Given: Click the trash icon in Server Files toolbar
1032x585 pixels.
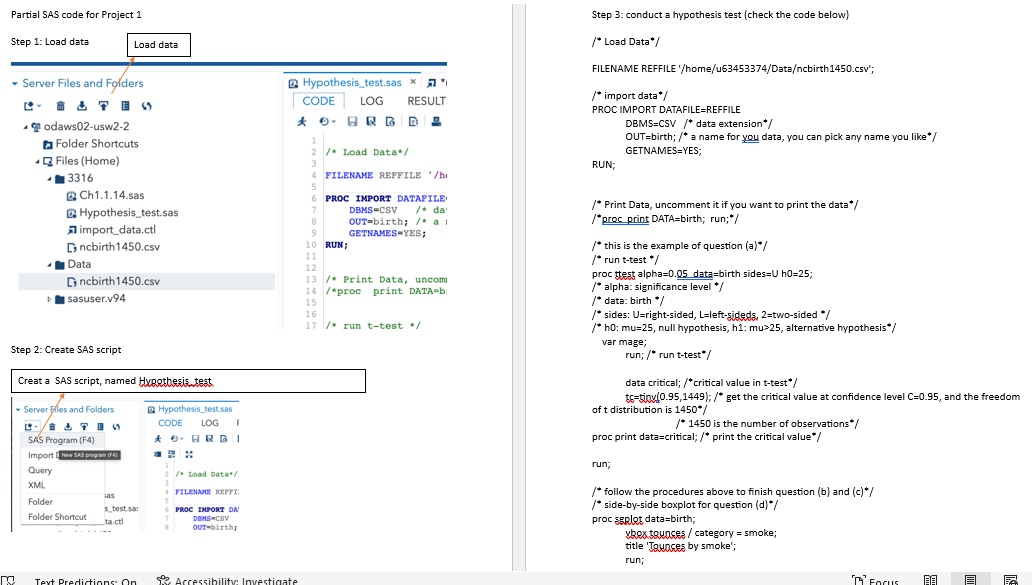Looking at the screenshot, I should [60, 106].
